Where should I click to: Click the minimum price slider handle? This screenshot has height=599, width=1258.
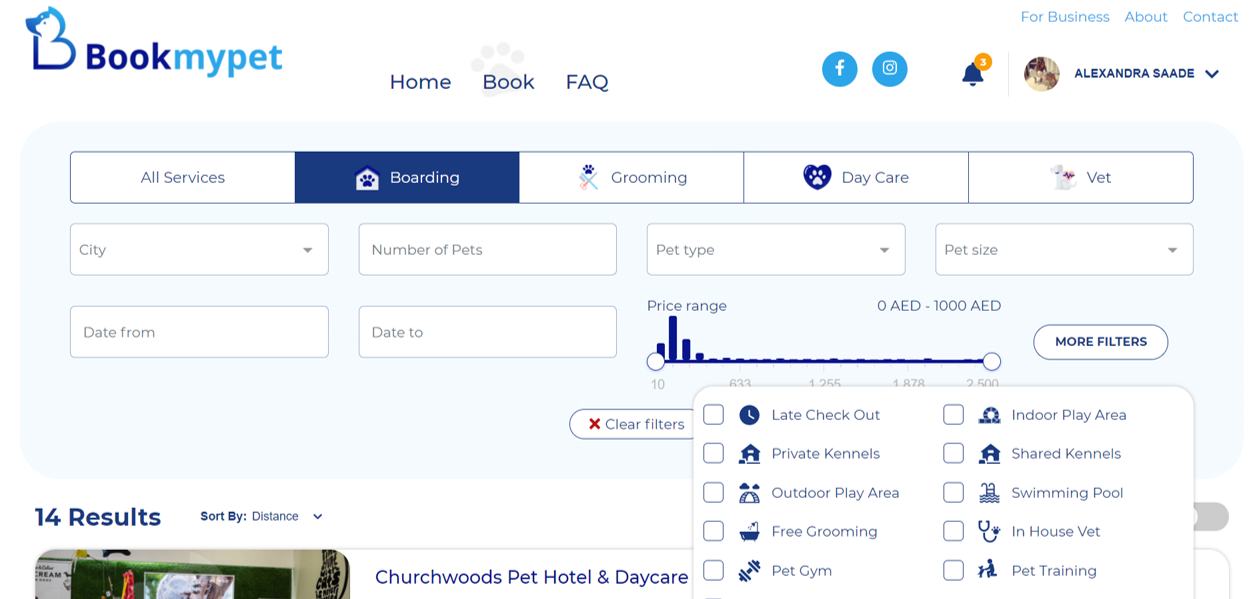[x=656, y=361]
